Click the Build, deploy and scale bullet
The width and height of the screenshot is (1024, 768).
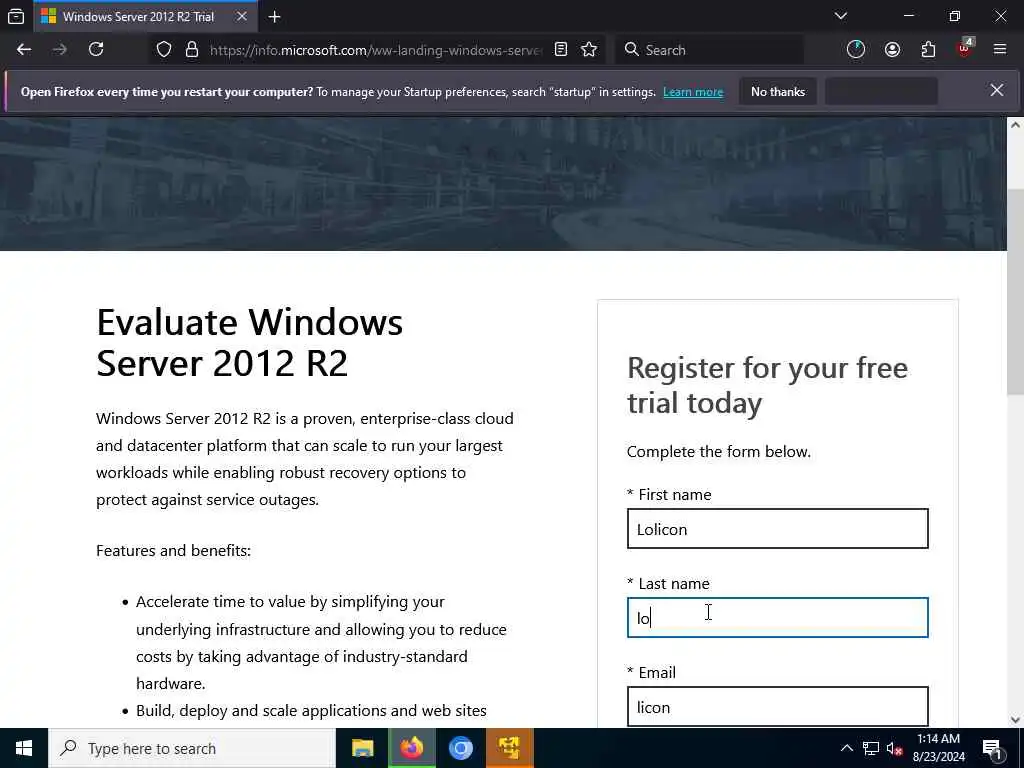(x=311, y=711)
